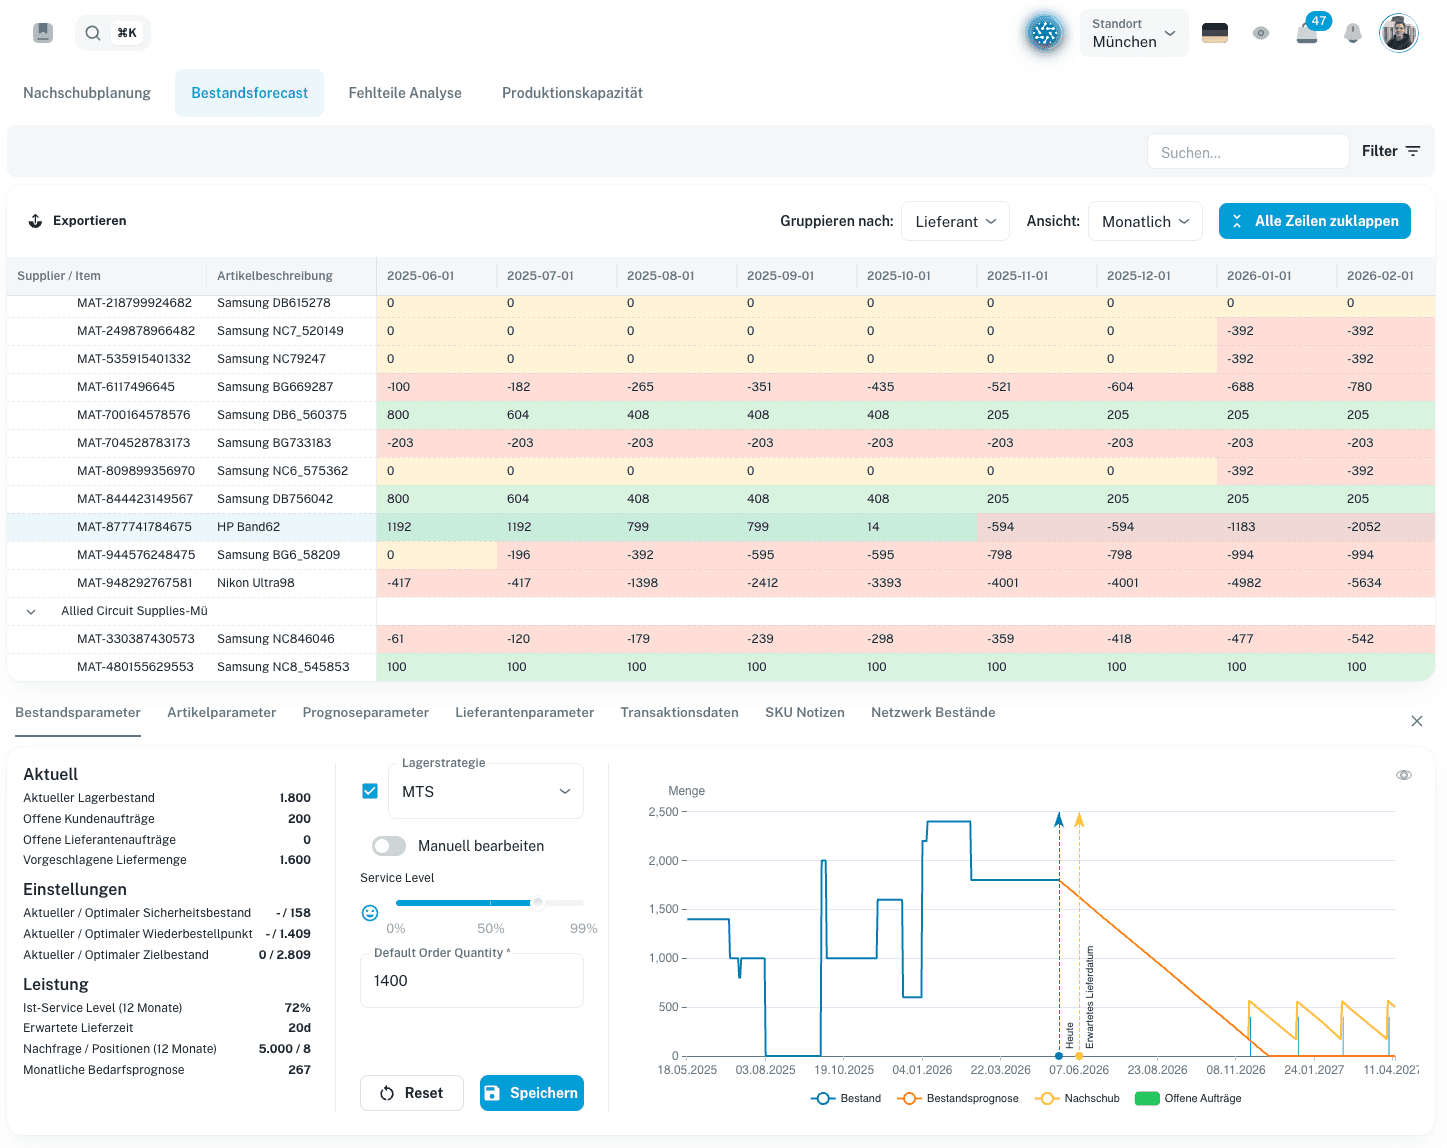The height and width of the screenshot is (1148, 1447).
Task: Toggle Bestand legend entry
Action: coord(846,1098)
